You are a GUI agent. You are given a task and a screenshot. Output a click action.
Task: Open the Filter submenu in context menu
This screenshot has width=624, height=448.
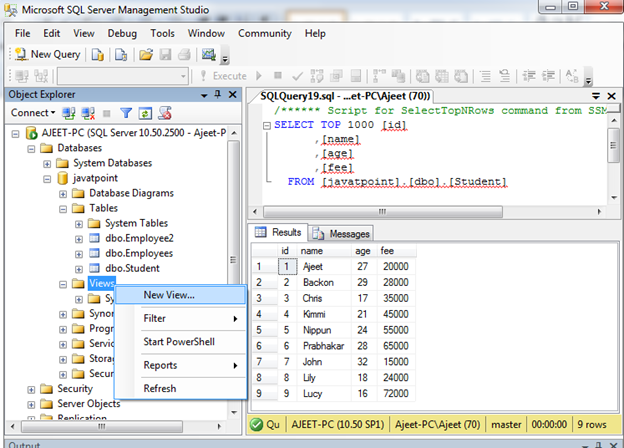coord(180,318)
